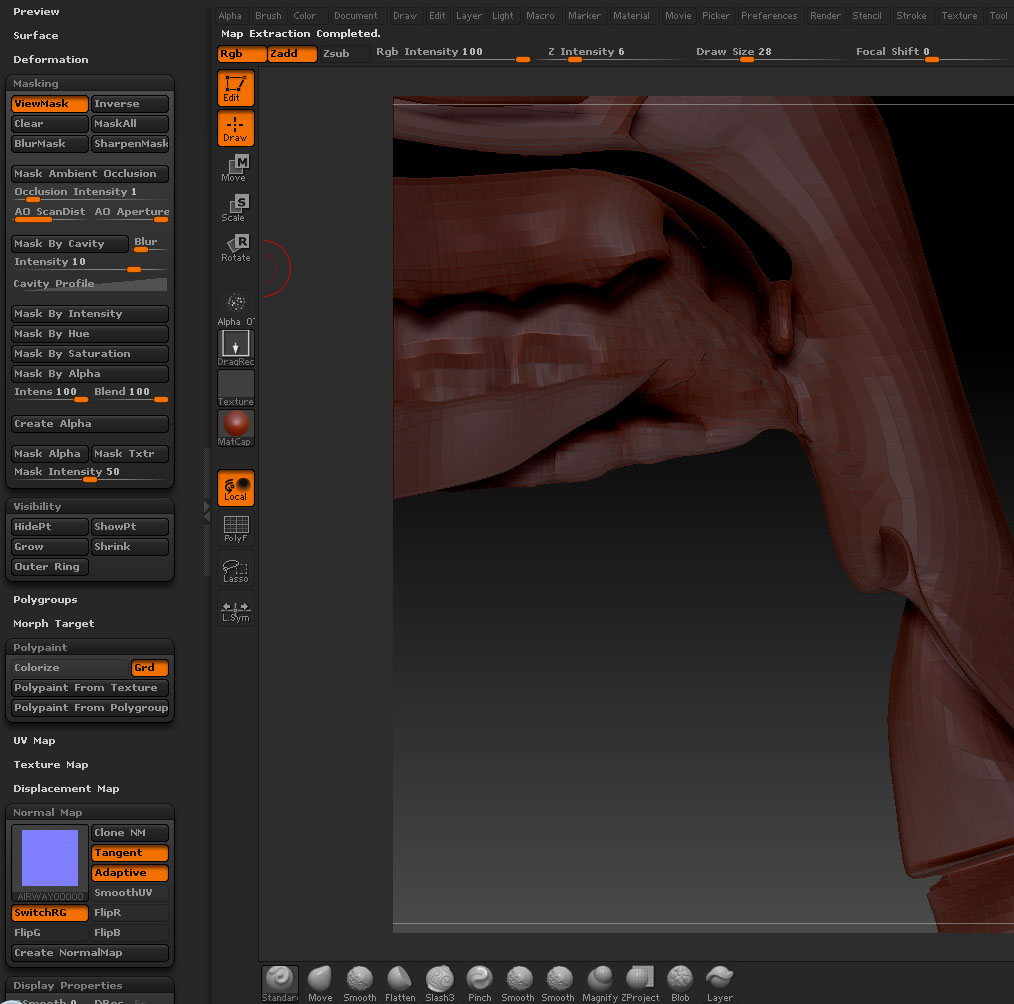Enable SmoothUV option
1014x1004 pixels.
129,893
